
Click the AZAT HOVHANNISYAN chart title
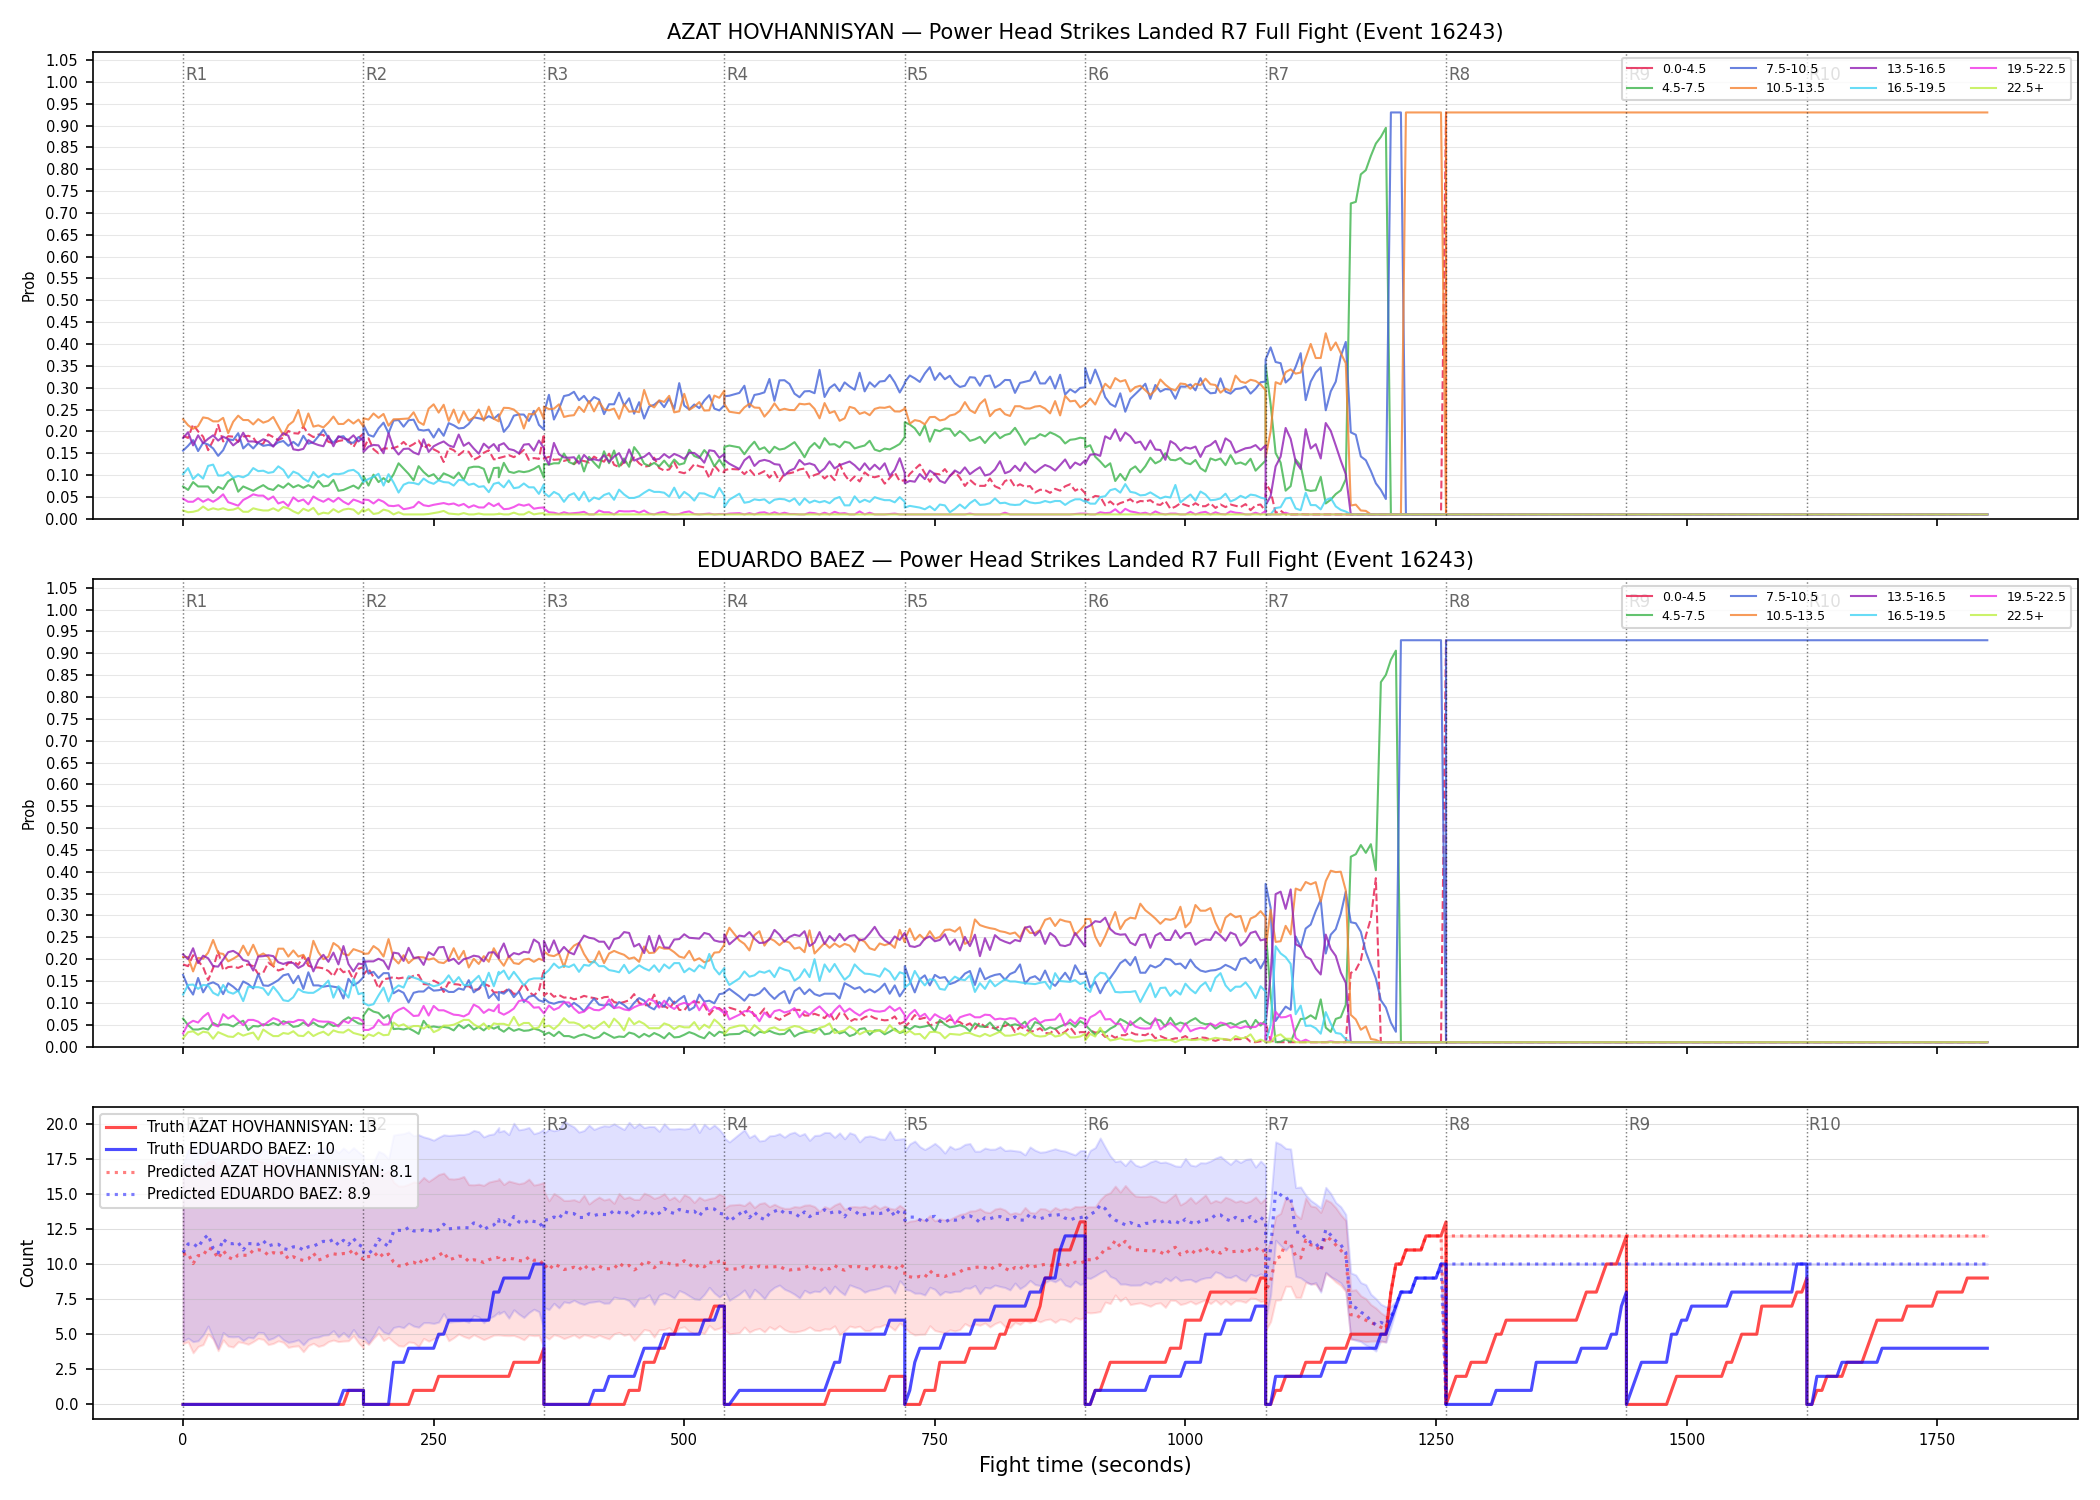(1085, 32)
